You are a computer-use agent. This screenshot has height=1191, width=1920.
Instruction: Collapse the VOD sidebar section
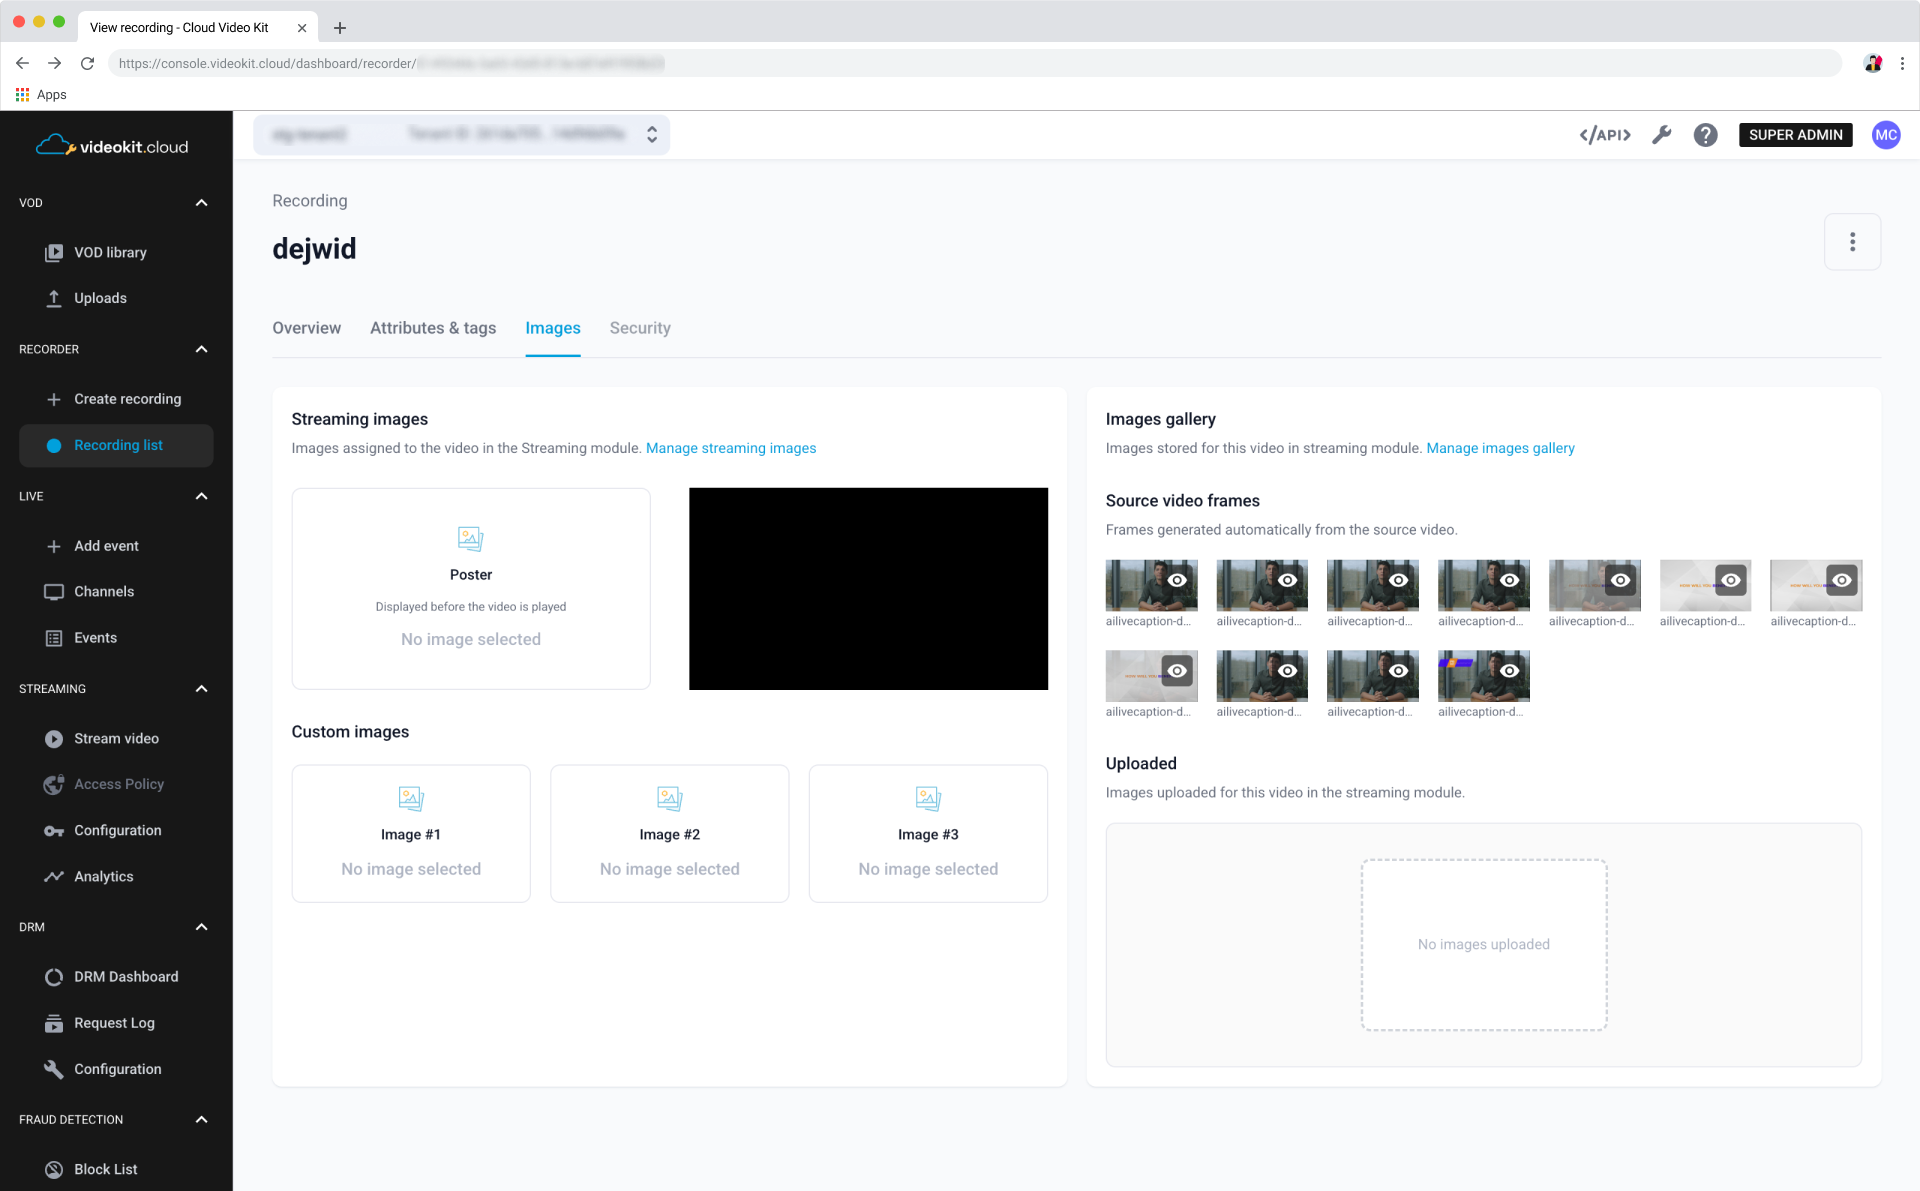(201, 203)
